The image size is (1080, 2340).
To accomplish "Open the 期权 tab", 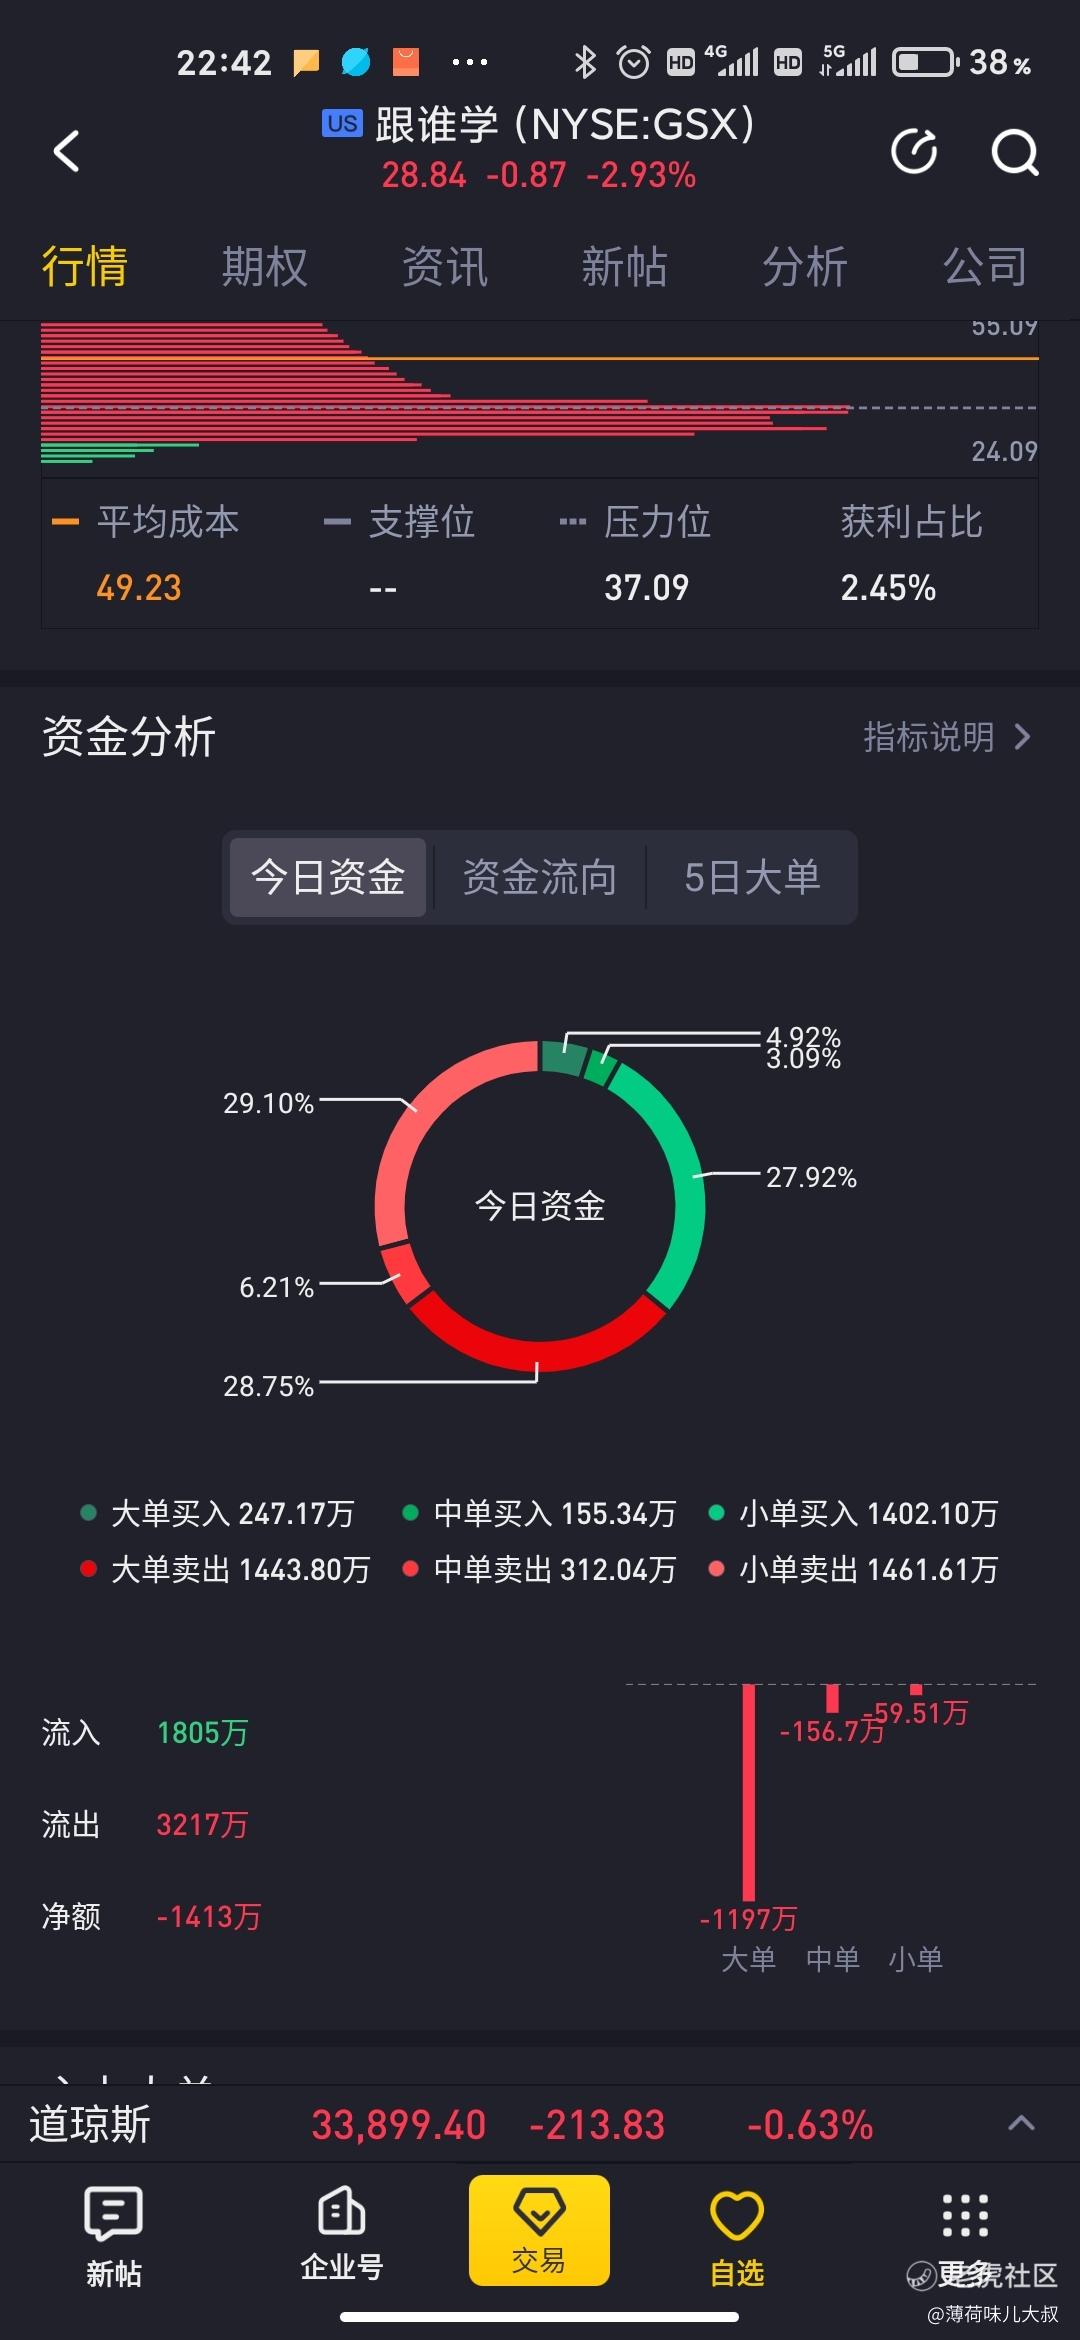I will (x=264, y=267).
